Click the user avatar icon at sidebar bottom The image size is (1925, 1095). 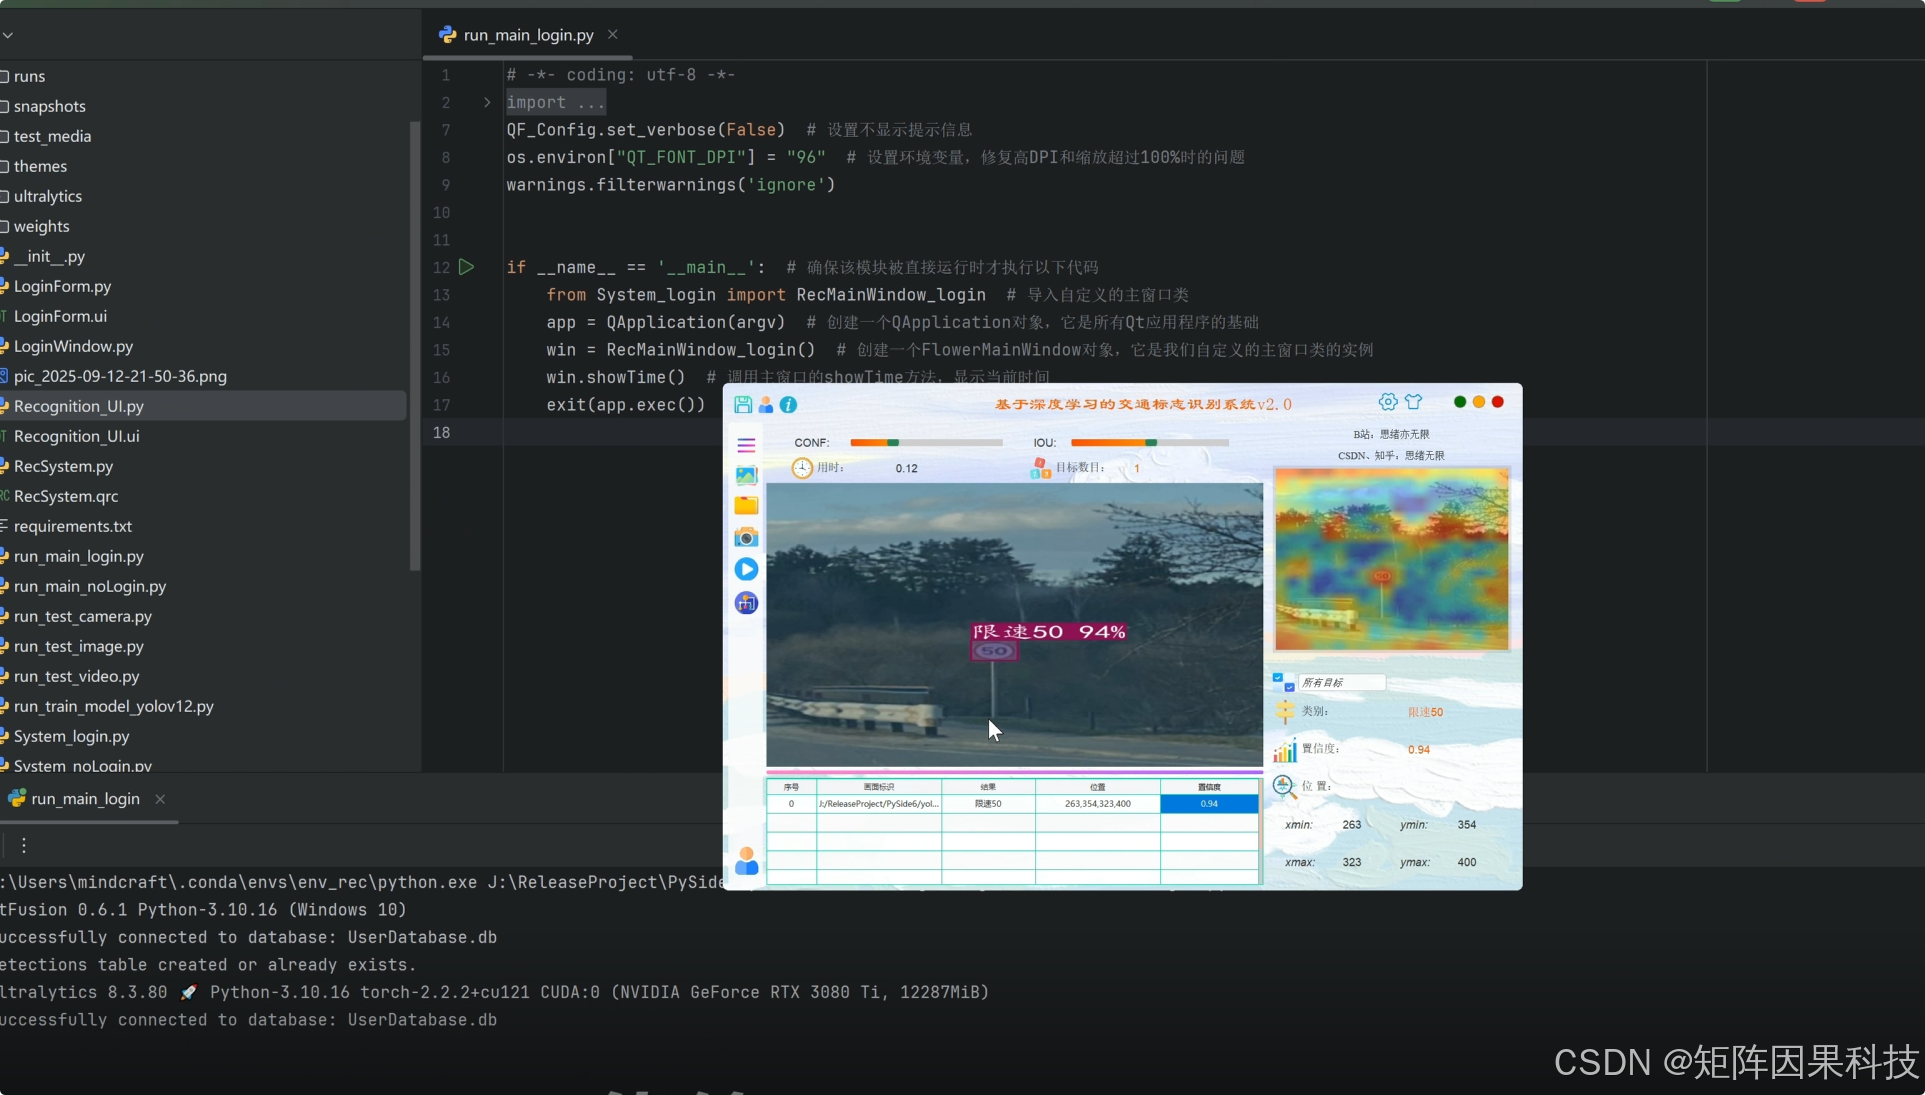click(x=746, y=862)
